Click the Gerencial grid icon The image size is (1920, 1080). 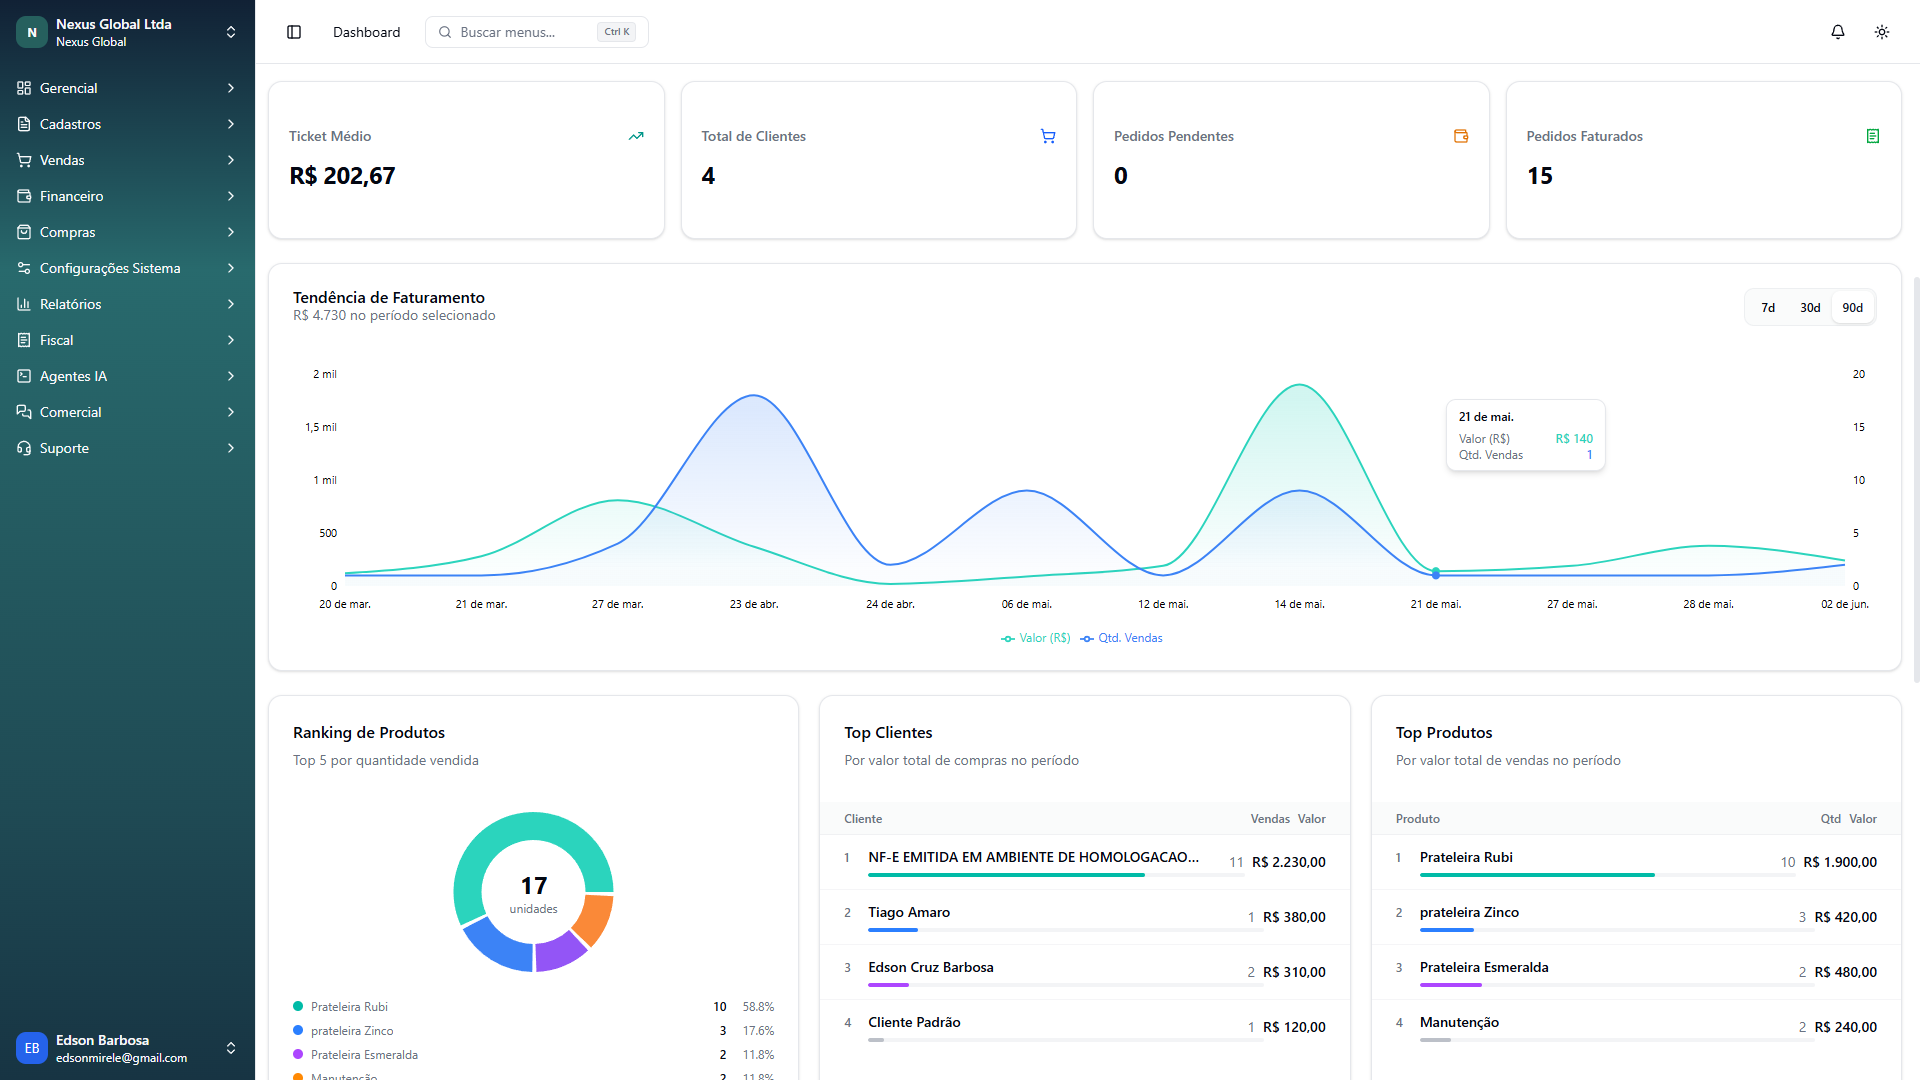(24, 88)
